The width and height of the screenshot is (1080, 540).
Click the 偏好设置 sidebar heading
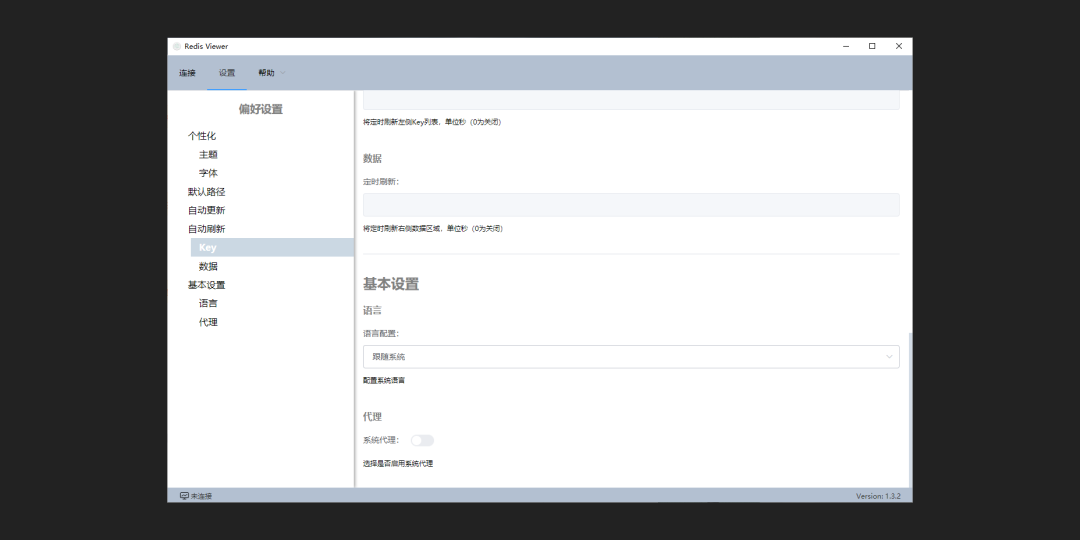pyautogui.click(x=260, y=109)
